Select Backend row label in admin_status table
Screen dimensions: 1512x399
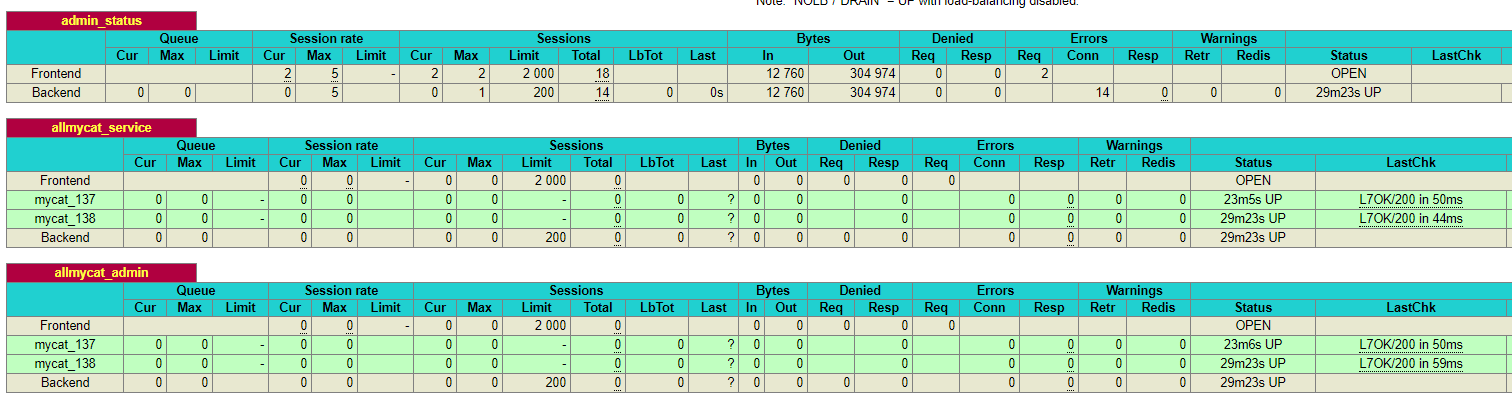[56, 93]
